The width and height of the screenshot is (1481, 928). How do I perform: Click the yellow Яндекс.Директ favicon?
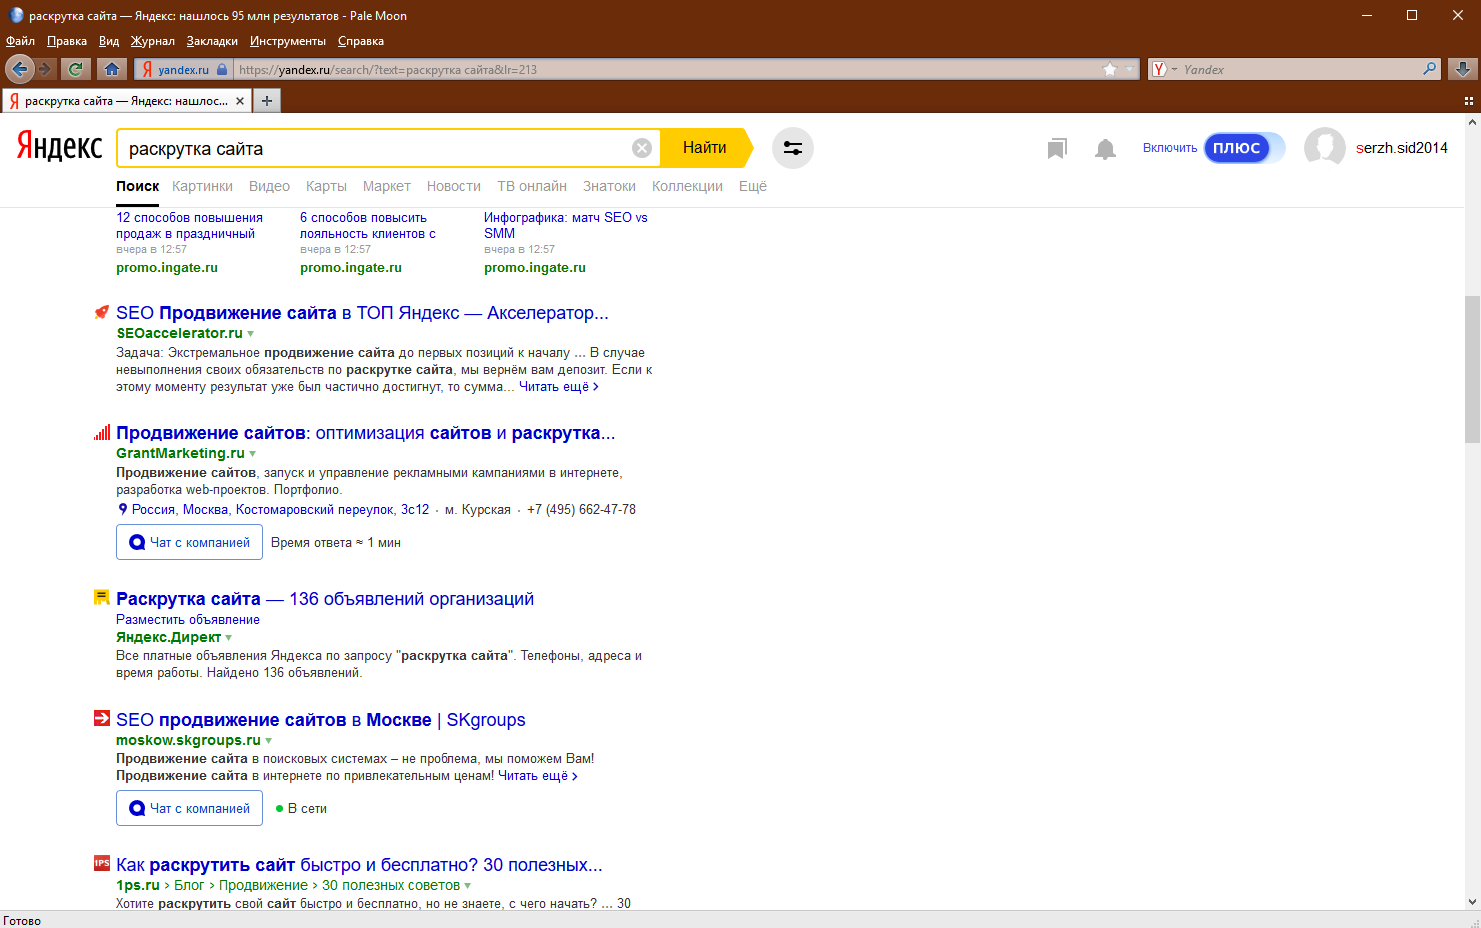click(x=101, y=598)
